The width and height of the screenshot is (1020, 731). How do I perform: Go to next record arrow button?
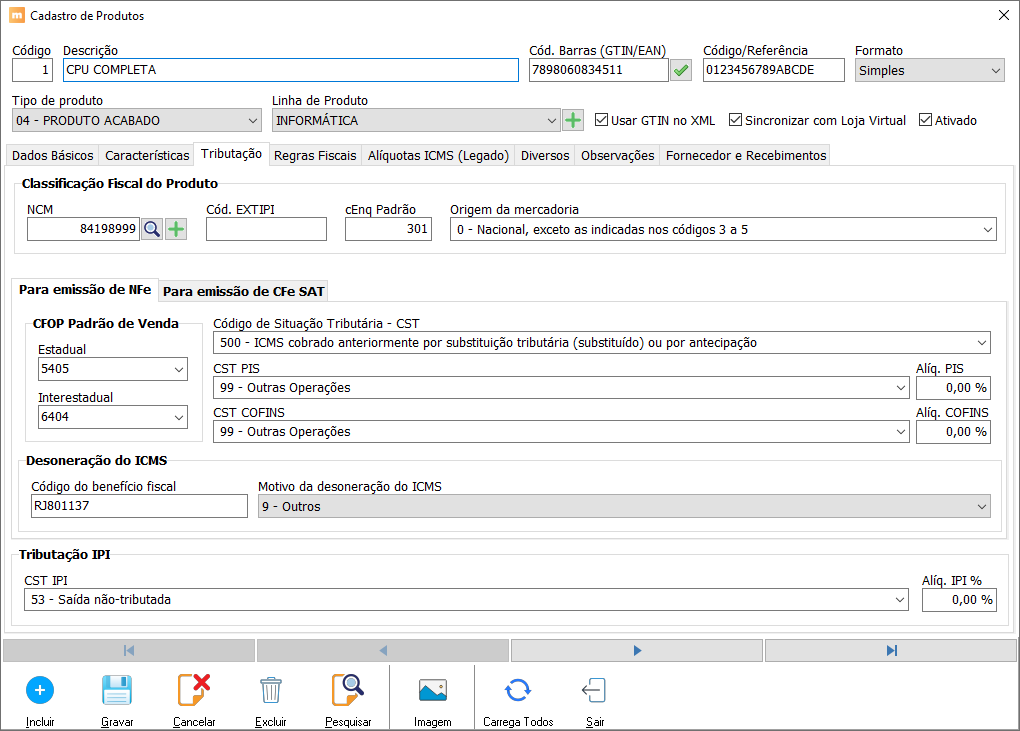coord(637,651)
